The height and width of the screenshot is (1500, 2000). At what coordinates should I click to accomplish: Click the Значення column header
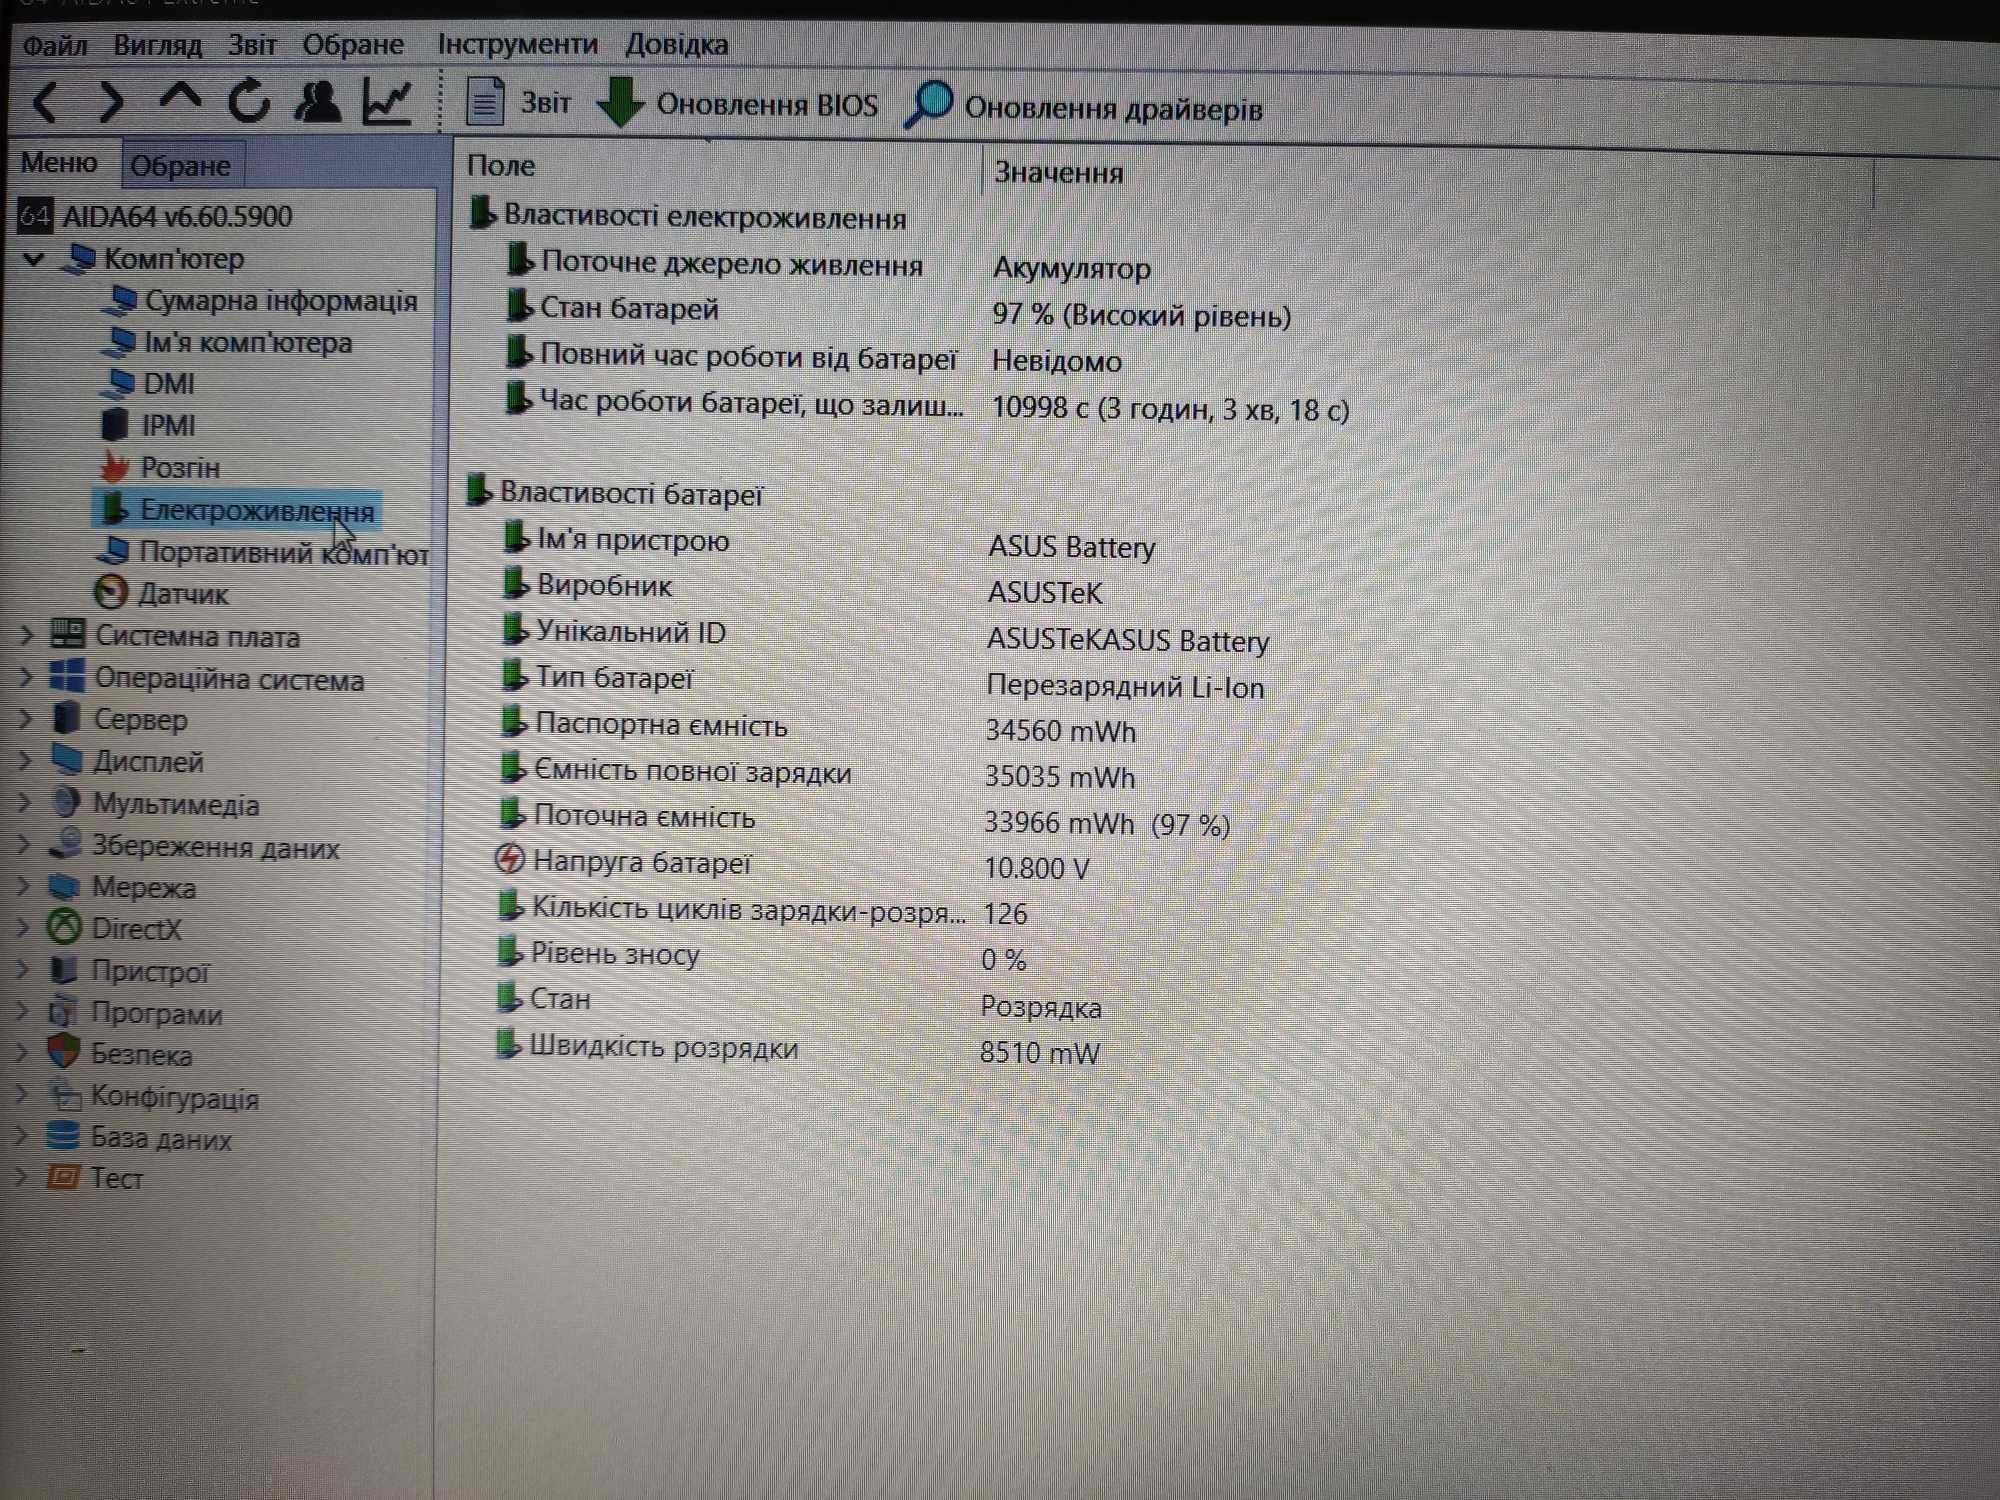pyautogui.click(x=1059, y=172)
